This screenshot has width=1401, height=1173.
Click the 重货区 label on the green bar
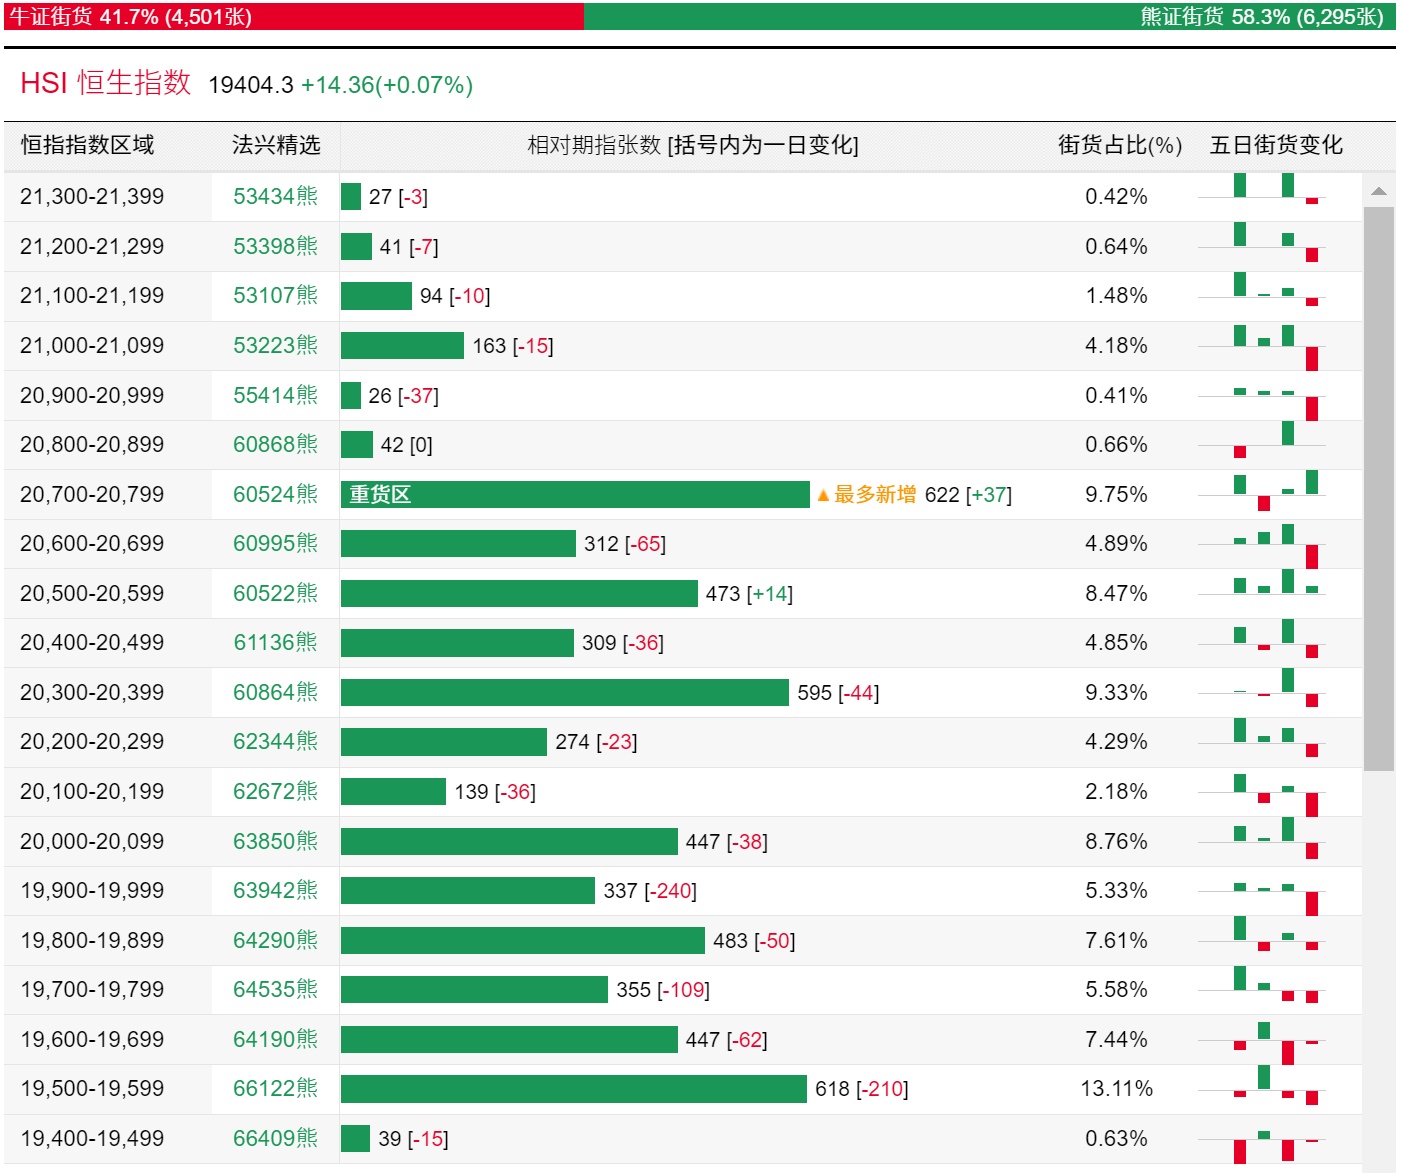380,495
